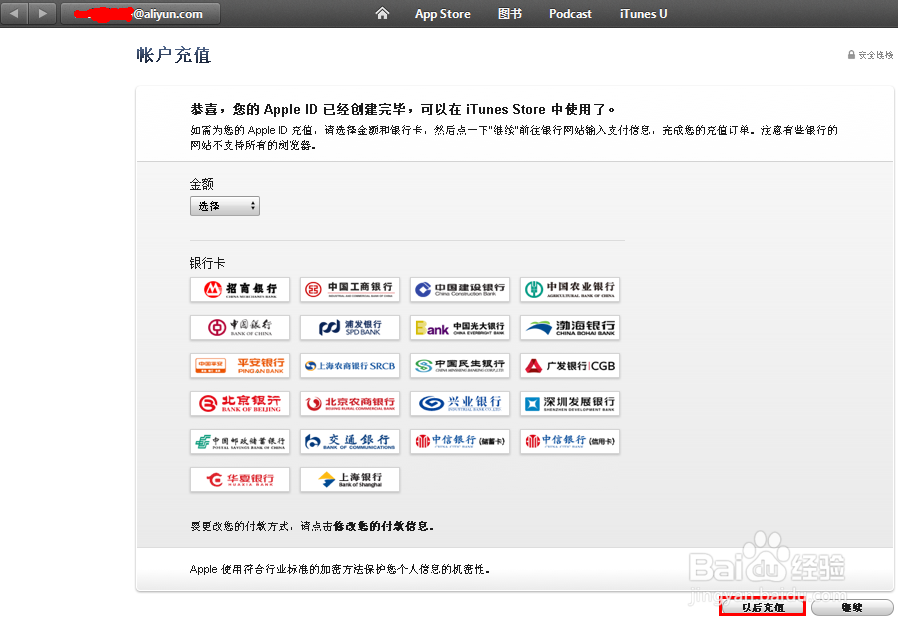Image resolution: width=898 pixels, height=627 pixels.
Task: Select 深圳发展银行 bank card
Action: click(x=570, y=403)
